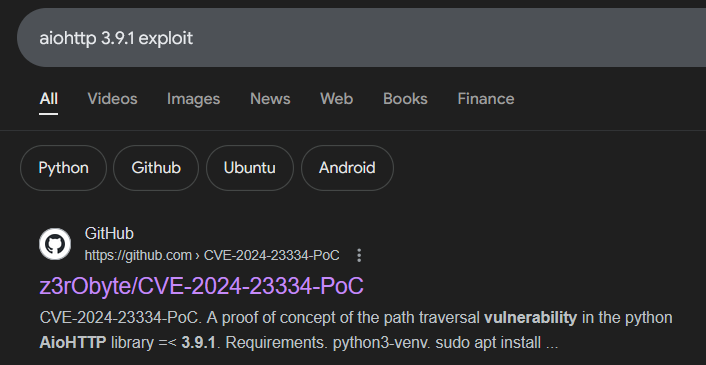706x365 pixels.
Task: Apply the Github filter chip
Action: click(156, 168)
